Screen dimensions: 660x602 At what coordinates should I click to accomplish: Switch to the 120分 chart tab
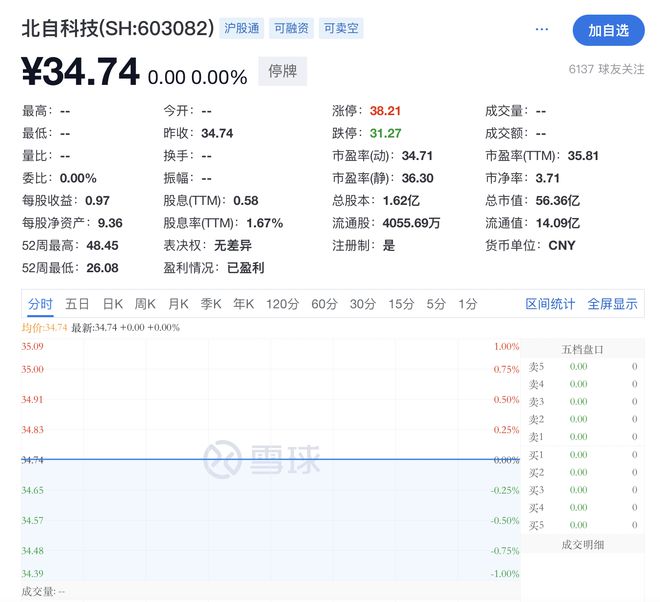pyautogui.click(x=282, y=304)
